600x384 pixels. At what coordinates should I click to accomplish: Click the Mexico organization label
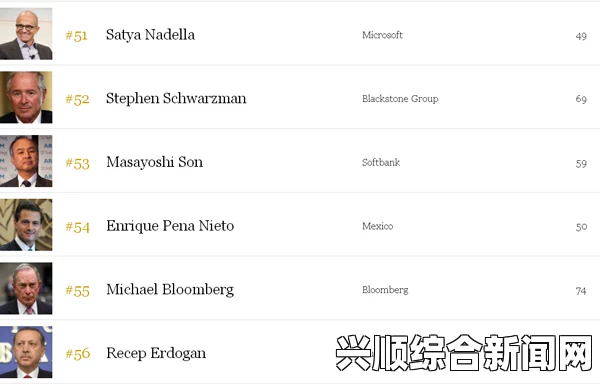(378, 226)
